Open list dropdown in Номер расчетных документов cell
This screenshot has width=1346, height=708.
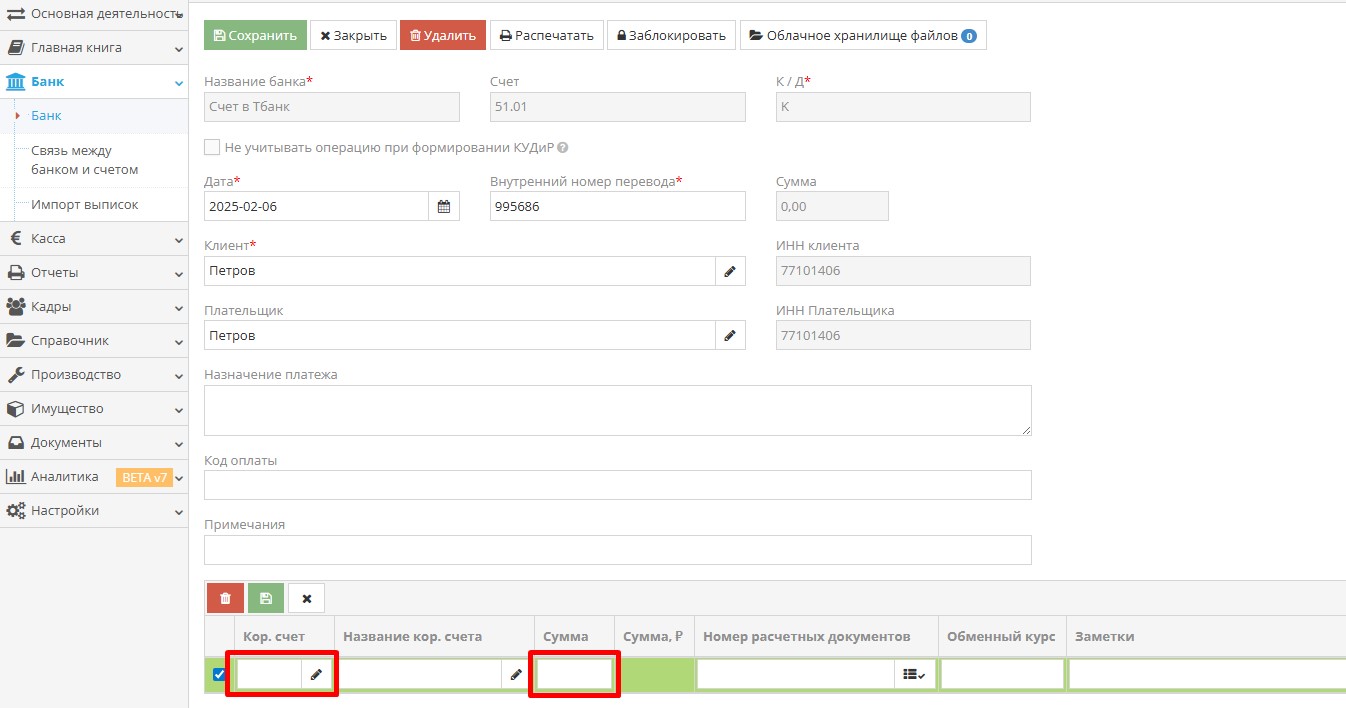click(914, 675)
